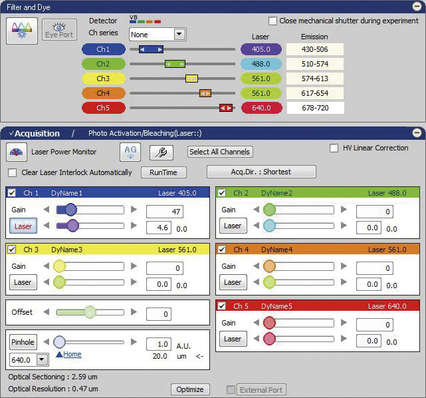Click the AG auto gain icon
Screen dimensions: 426x398
tap(130, 152)
